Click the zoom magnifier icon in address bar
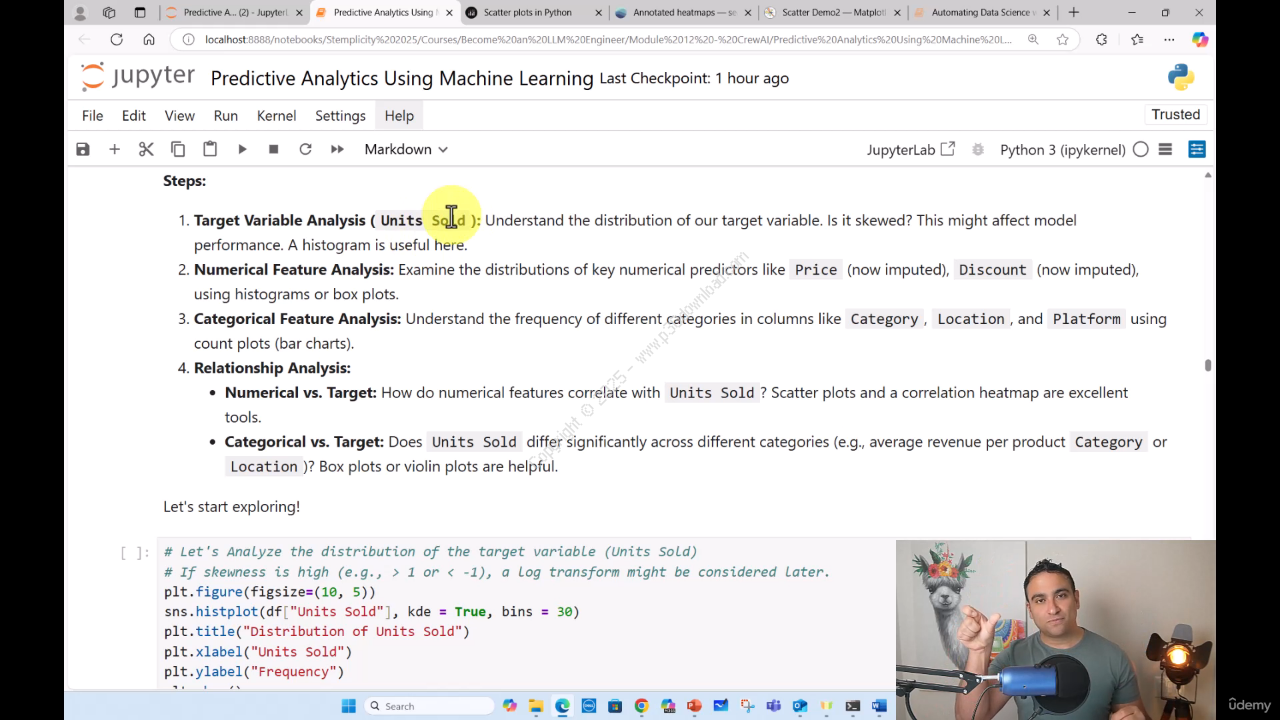The width and height of the screenshot is (1280, 720). click(x=1033, y=39)
